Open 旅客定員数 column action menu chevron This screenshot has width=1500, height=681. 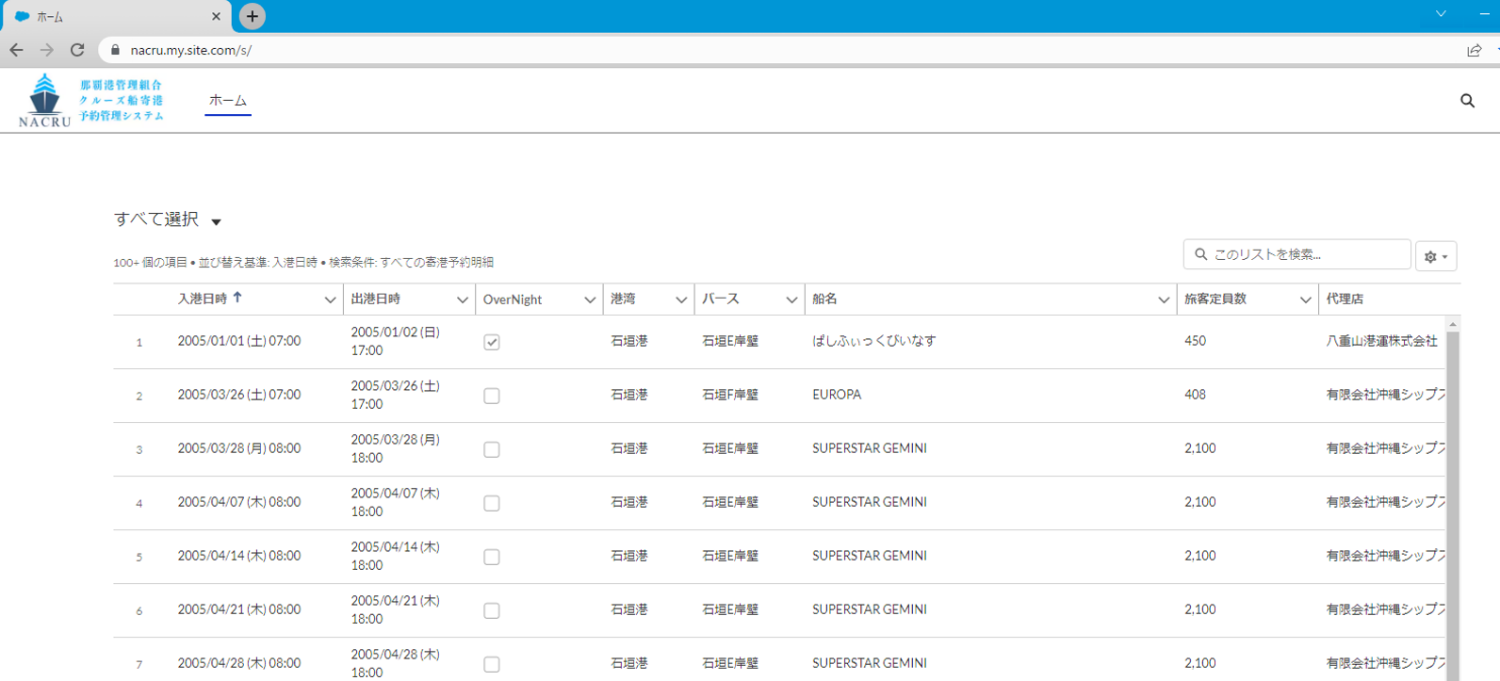(x=1306, y=299)
